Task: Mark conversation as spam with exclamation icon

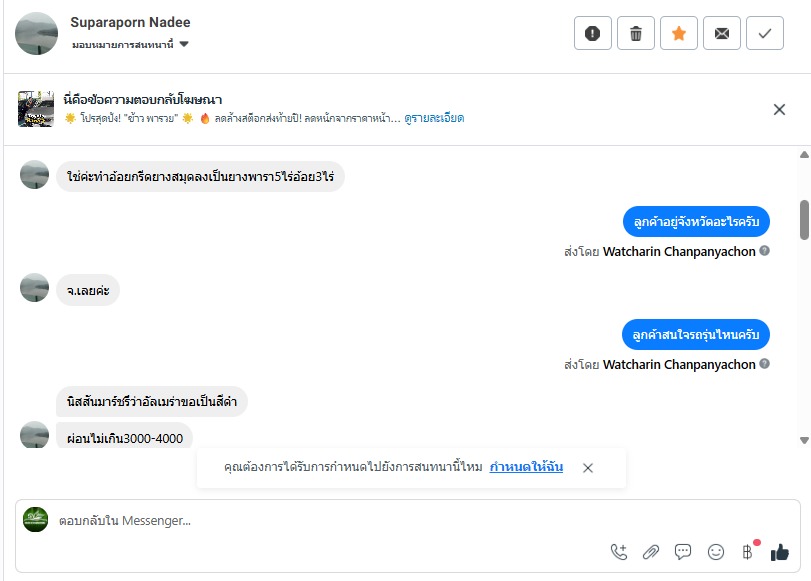Action: pyautogui.click(x=593, y=33)
